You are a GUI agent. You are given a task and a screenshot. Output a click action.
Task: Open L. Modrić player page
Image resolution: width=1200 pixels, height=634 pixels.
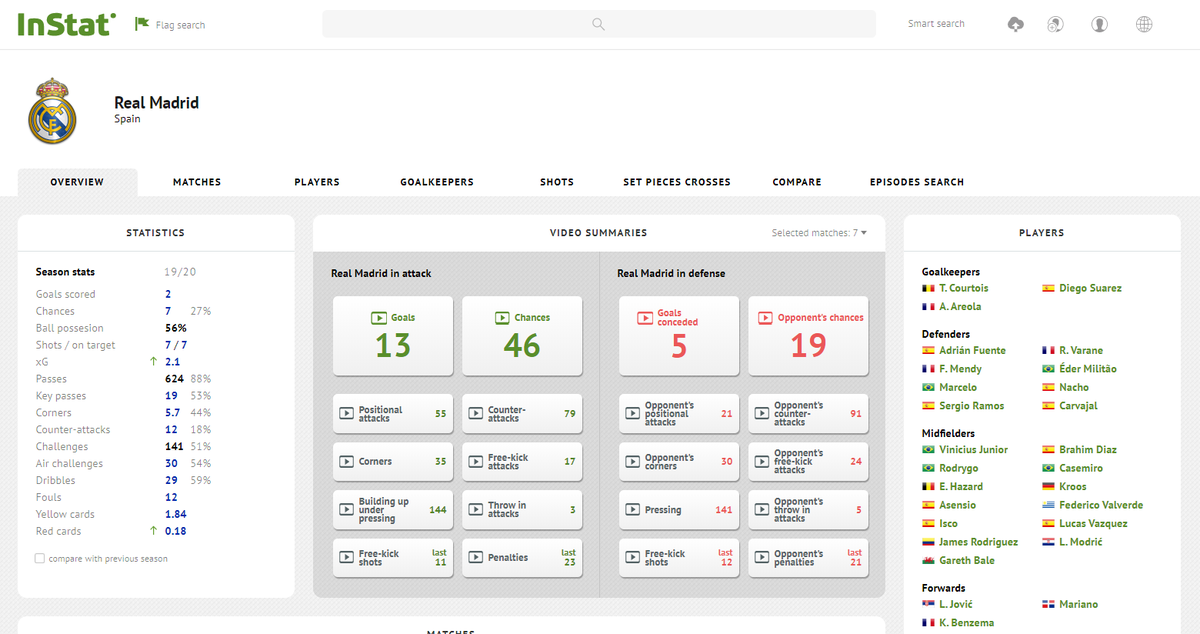click(1079, 542)
